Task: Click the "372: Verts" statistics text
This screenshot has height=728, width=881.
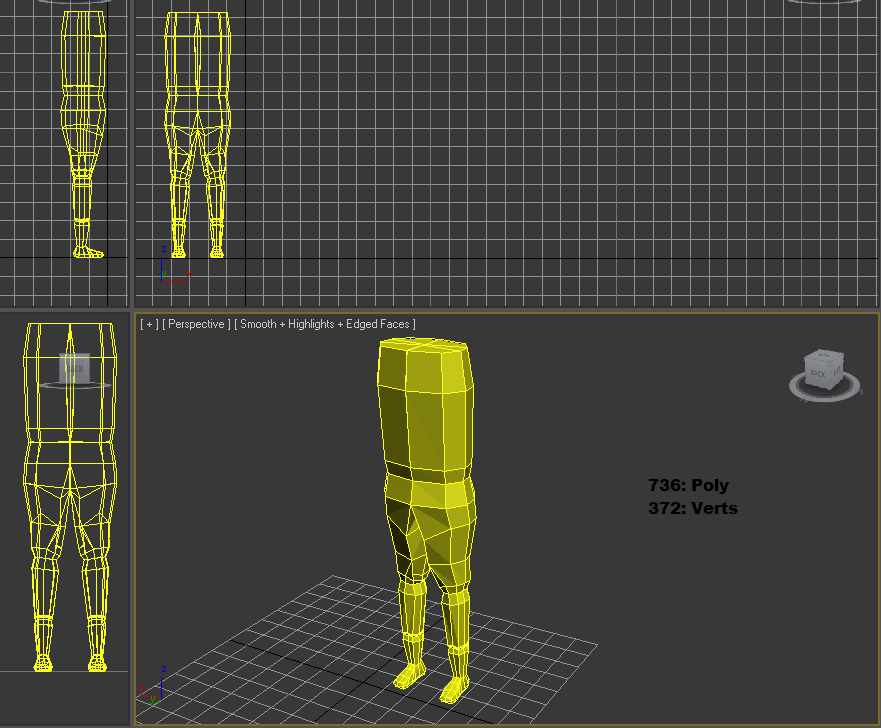Action: point(693,508)
